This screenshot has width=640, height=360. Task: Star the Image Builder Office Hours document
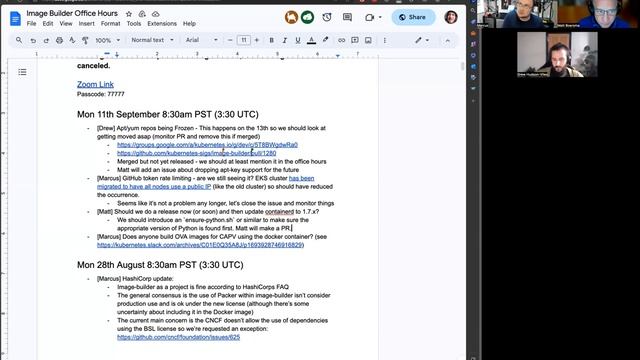tap(129, 14)
